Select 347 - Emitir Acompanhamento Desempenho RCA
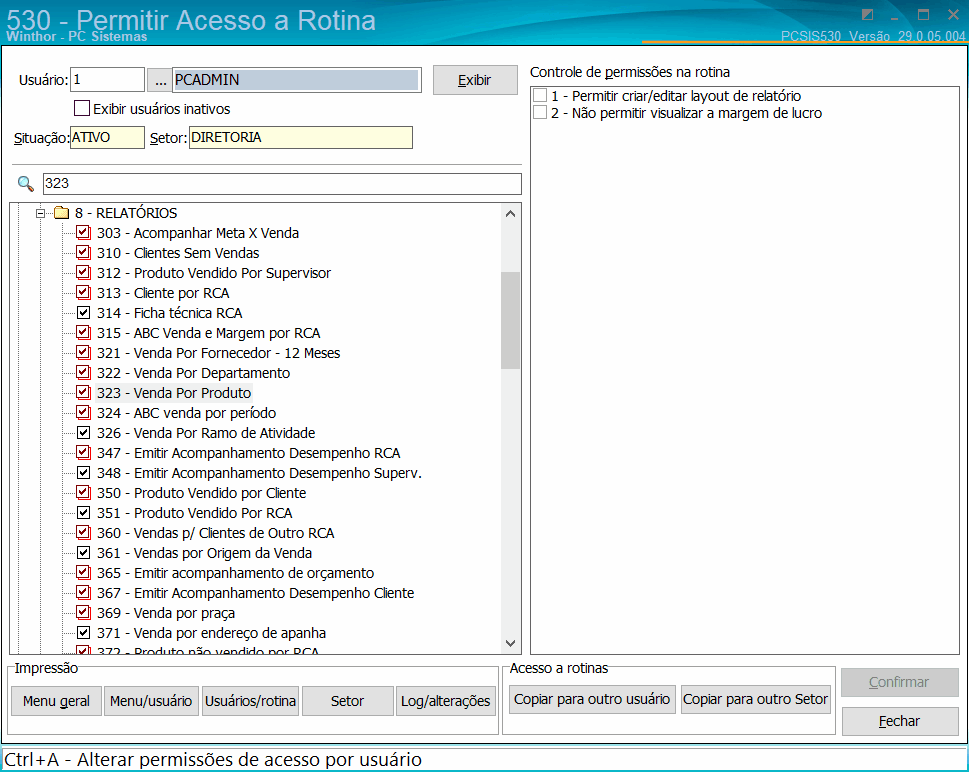 [x=248, y=453]
